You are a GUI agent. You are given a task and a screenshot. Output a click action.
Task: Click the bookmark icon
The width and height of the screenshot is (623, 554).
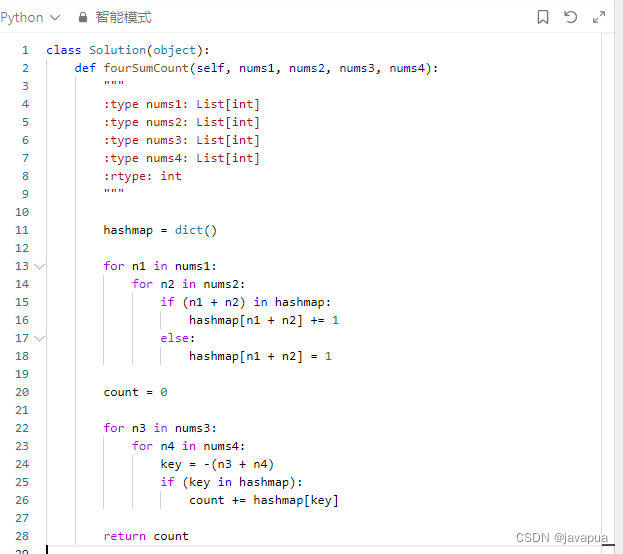(543, 17)
